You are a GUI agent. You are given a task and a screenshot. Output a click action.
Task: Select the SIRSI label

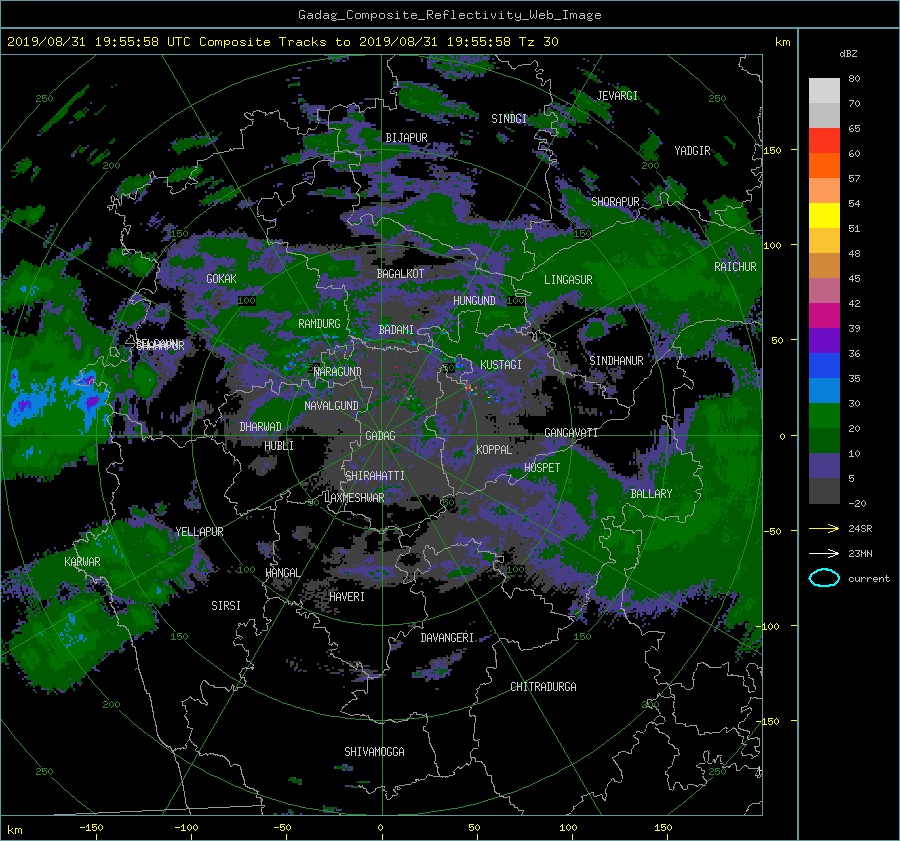point(226,606)
